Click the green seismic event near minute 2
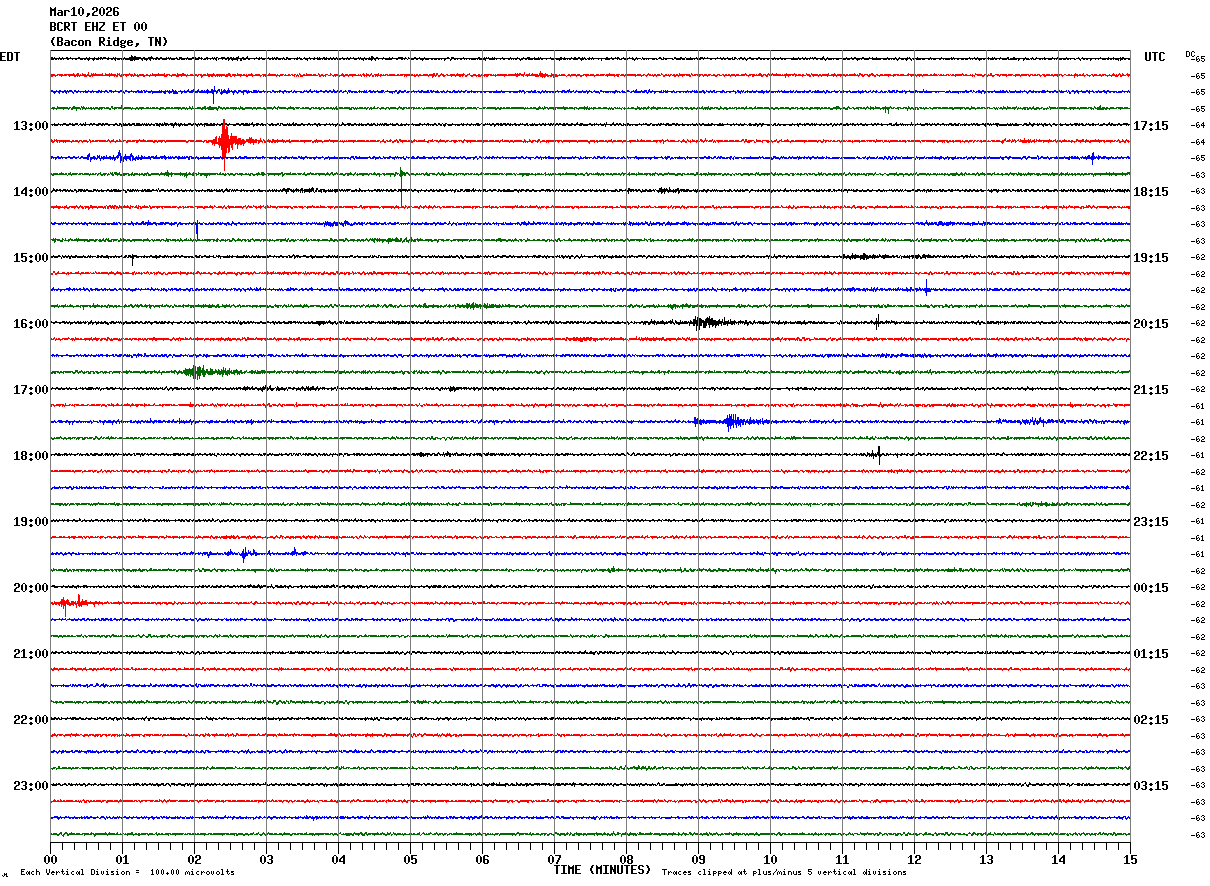 point(198,372)
